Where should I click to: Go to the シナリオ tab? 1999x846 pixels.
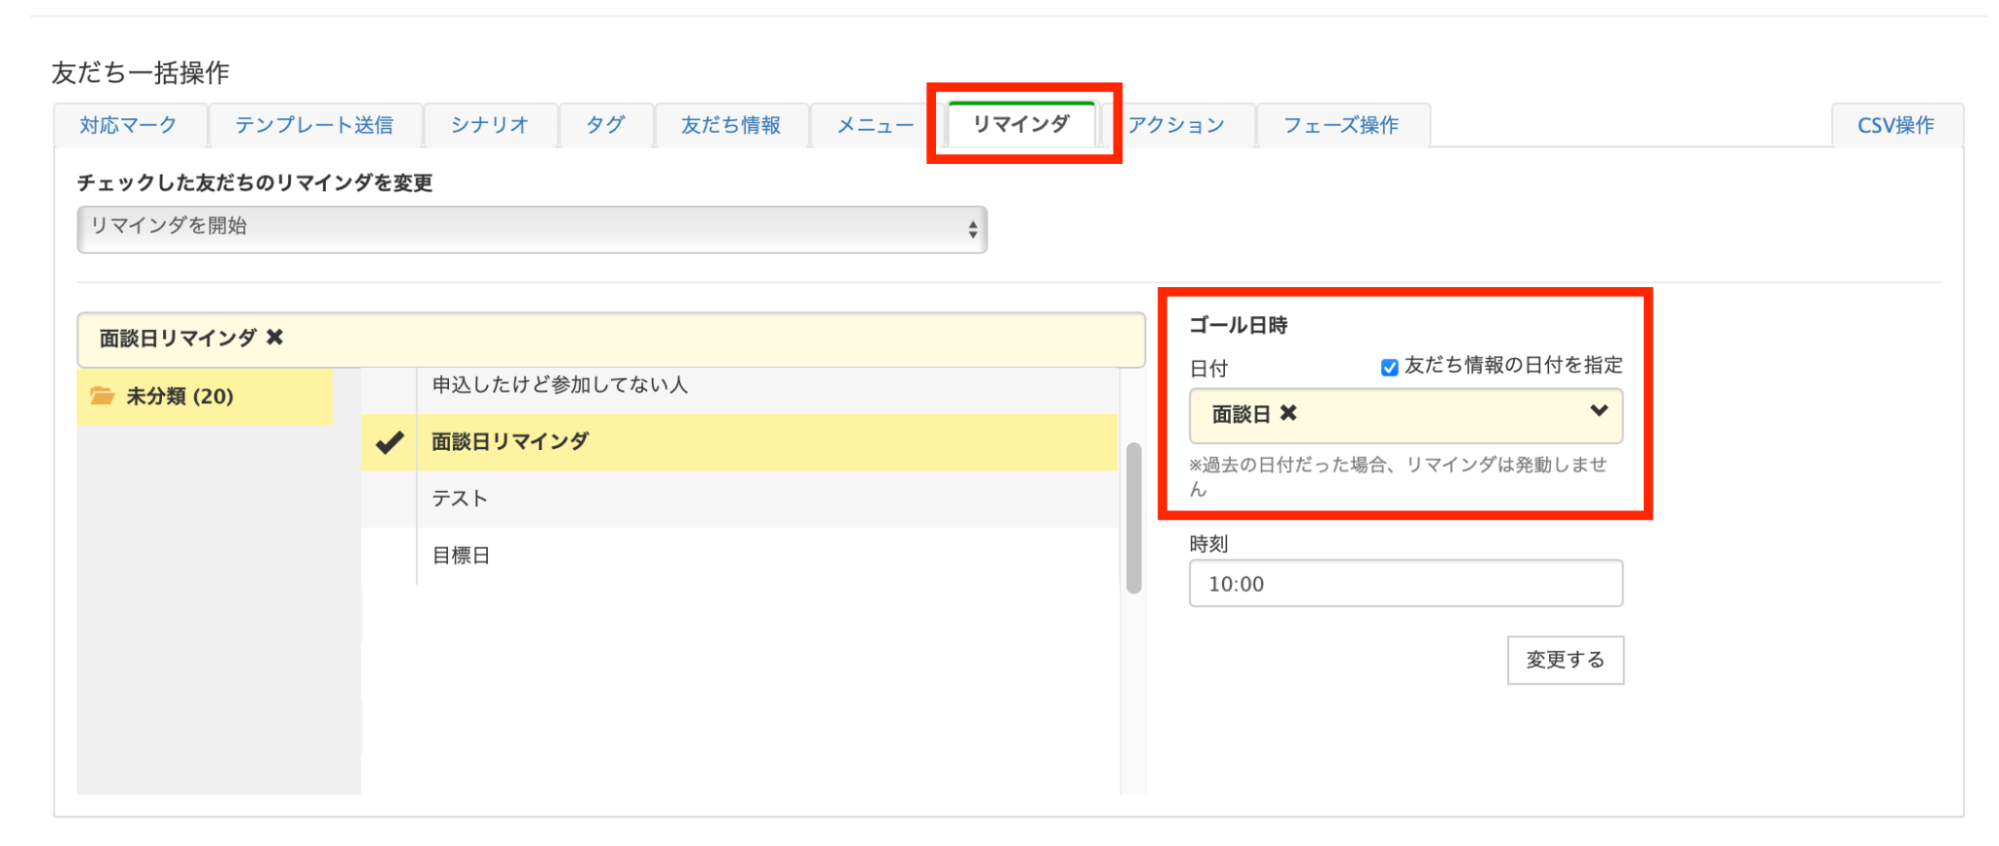click(489, 126)
